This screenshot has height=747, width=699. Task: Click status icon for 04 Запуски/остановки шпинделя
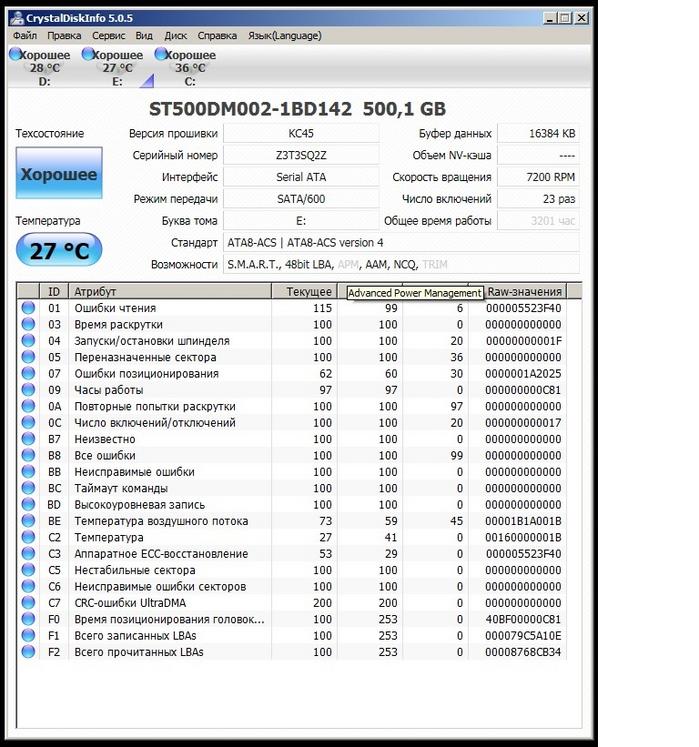tap(28, 341)
